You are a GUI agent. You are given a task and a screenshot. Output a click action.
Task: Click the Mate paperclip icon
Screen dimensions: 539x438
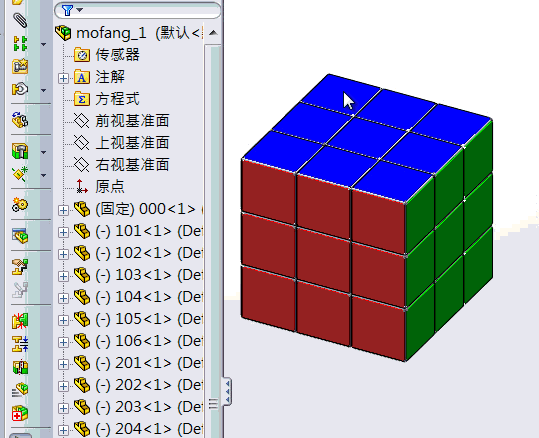coord(20,20)
